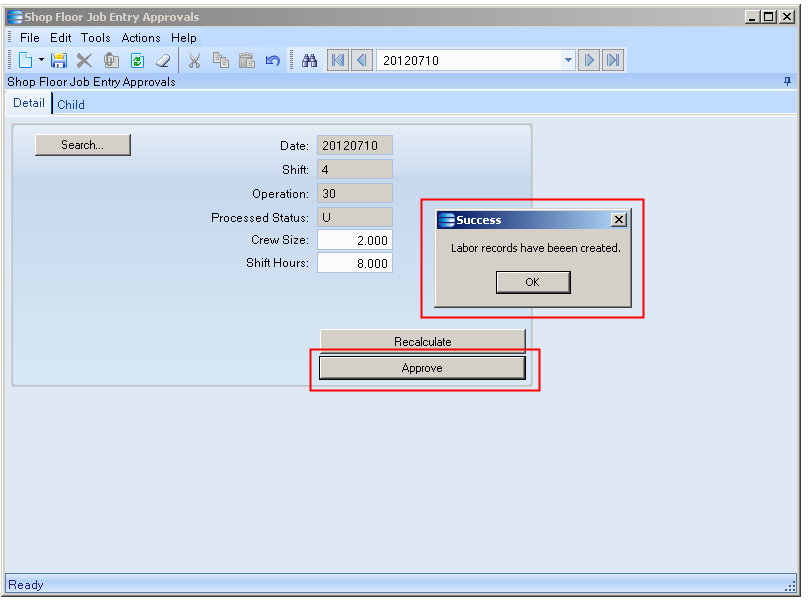Go to first record navigation icon
The height and width of the screenshot is (600, 808).
click(338, 60)
